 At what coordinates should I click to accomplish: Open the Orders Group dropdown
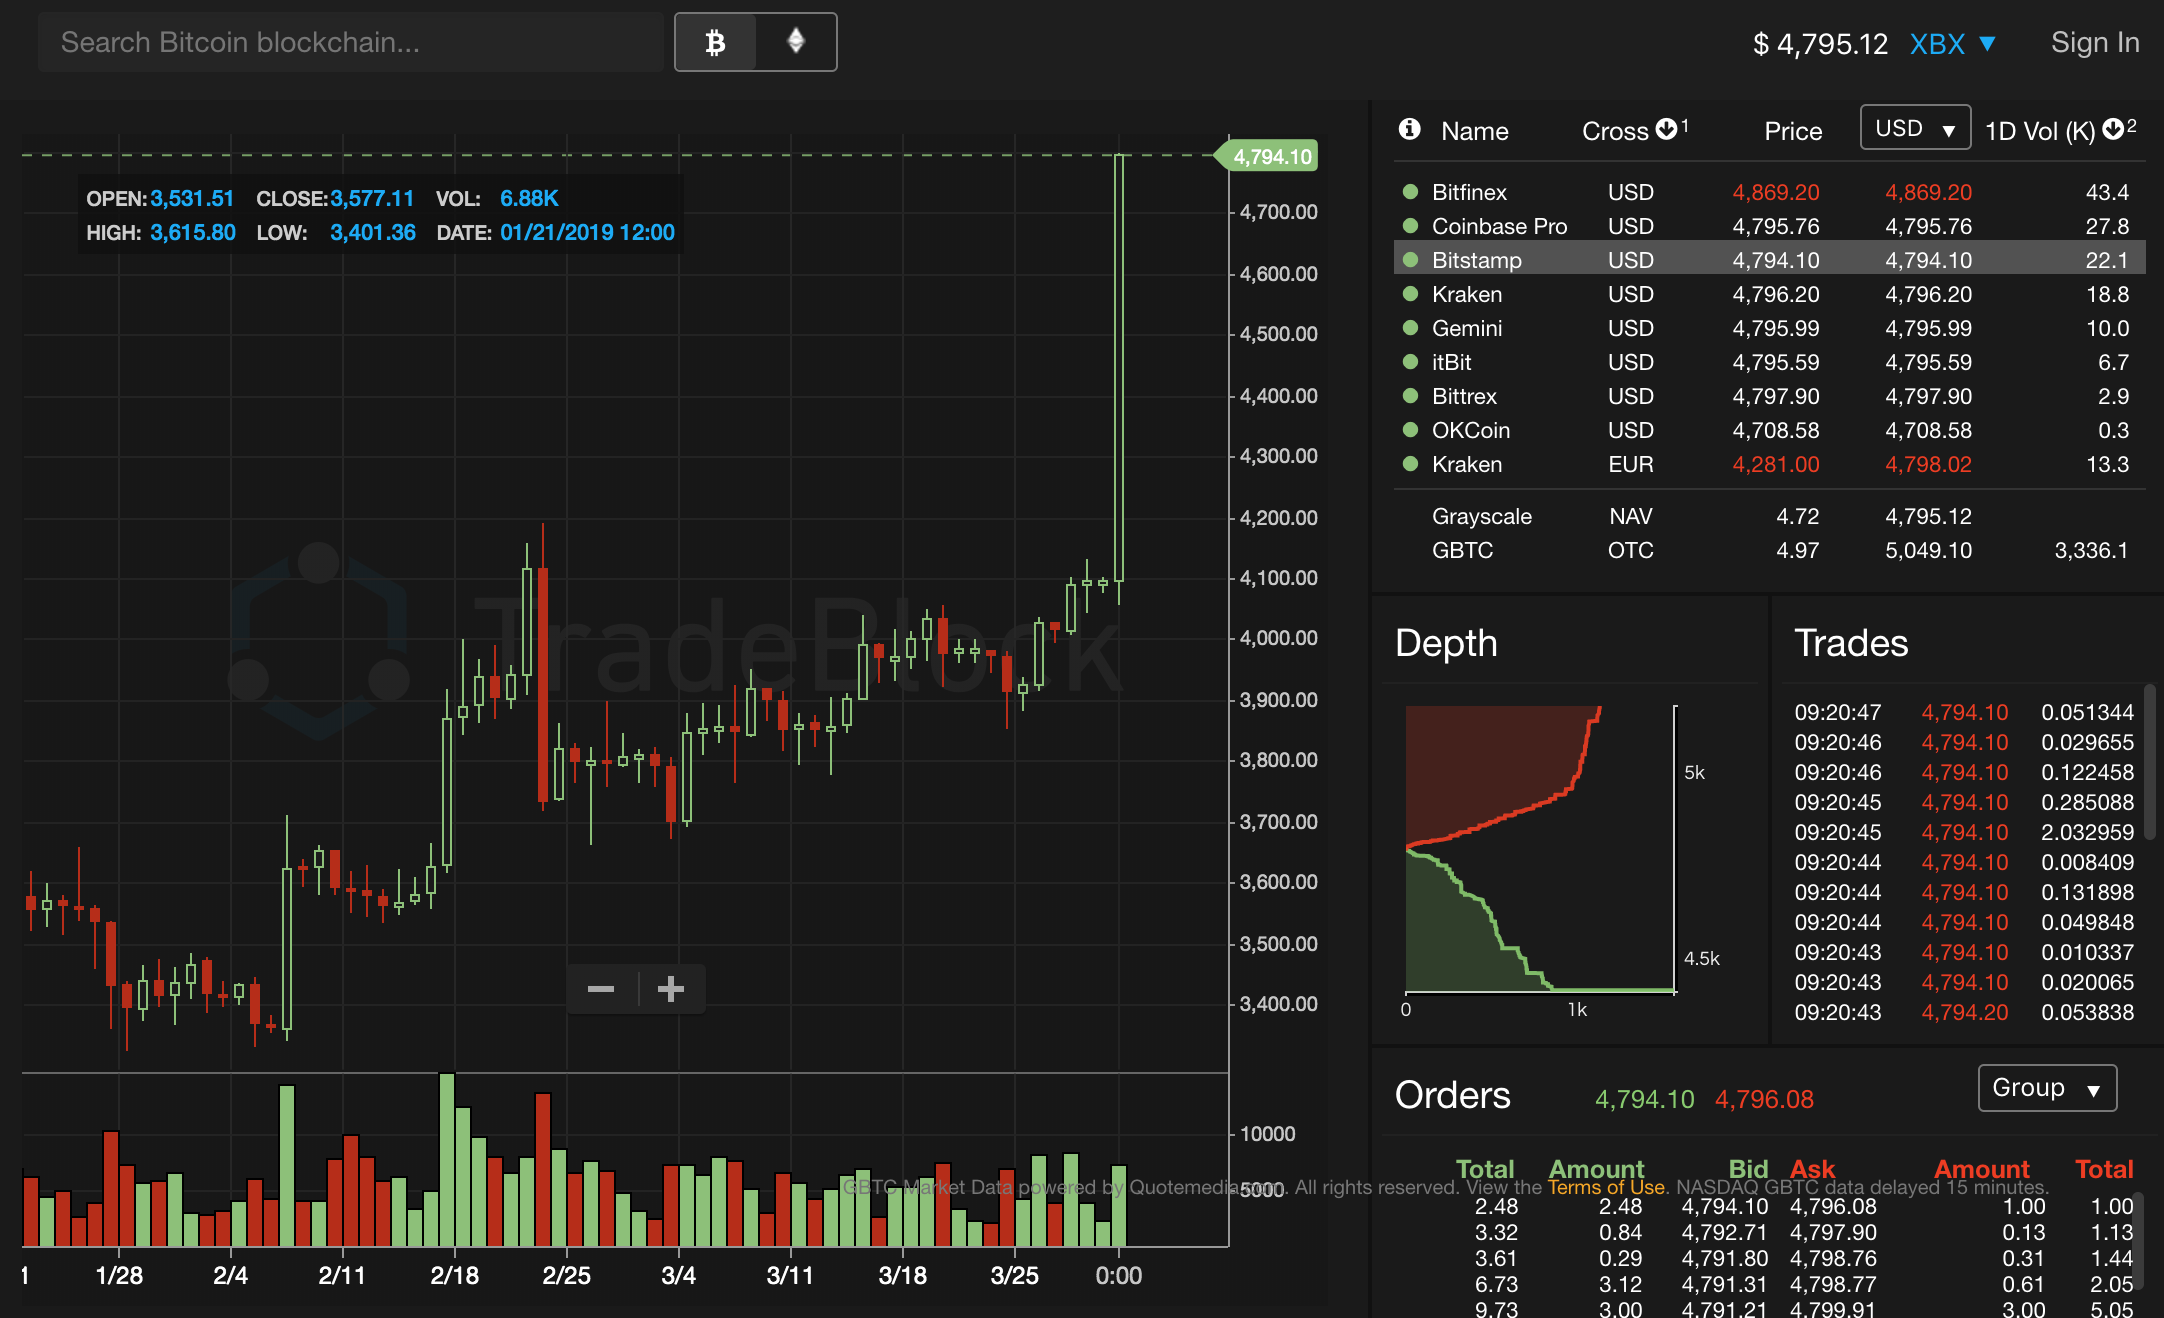click(2047, 1088)
